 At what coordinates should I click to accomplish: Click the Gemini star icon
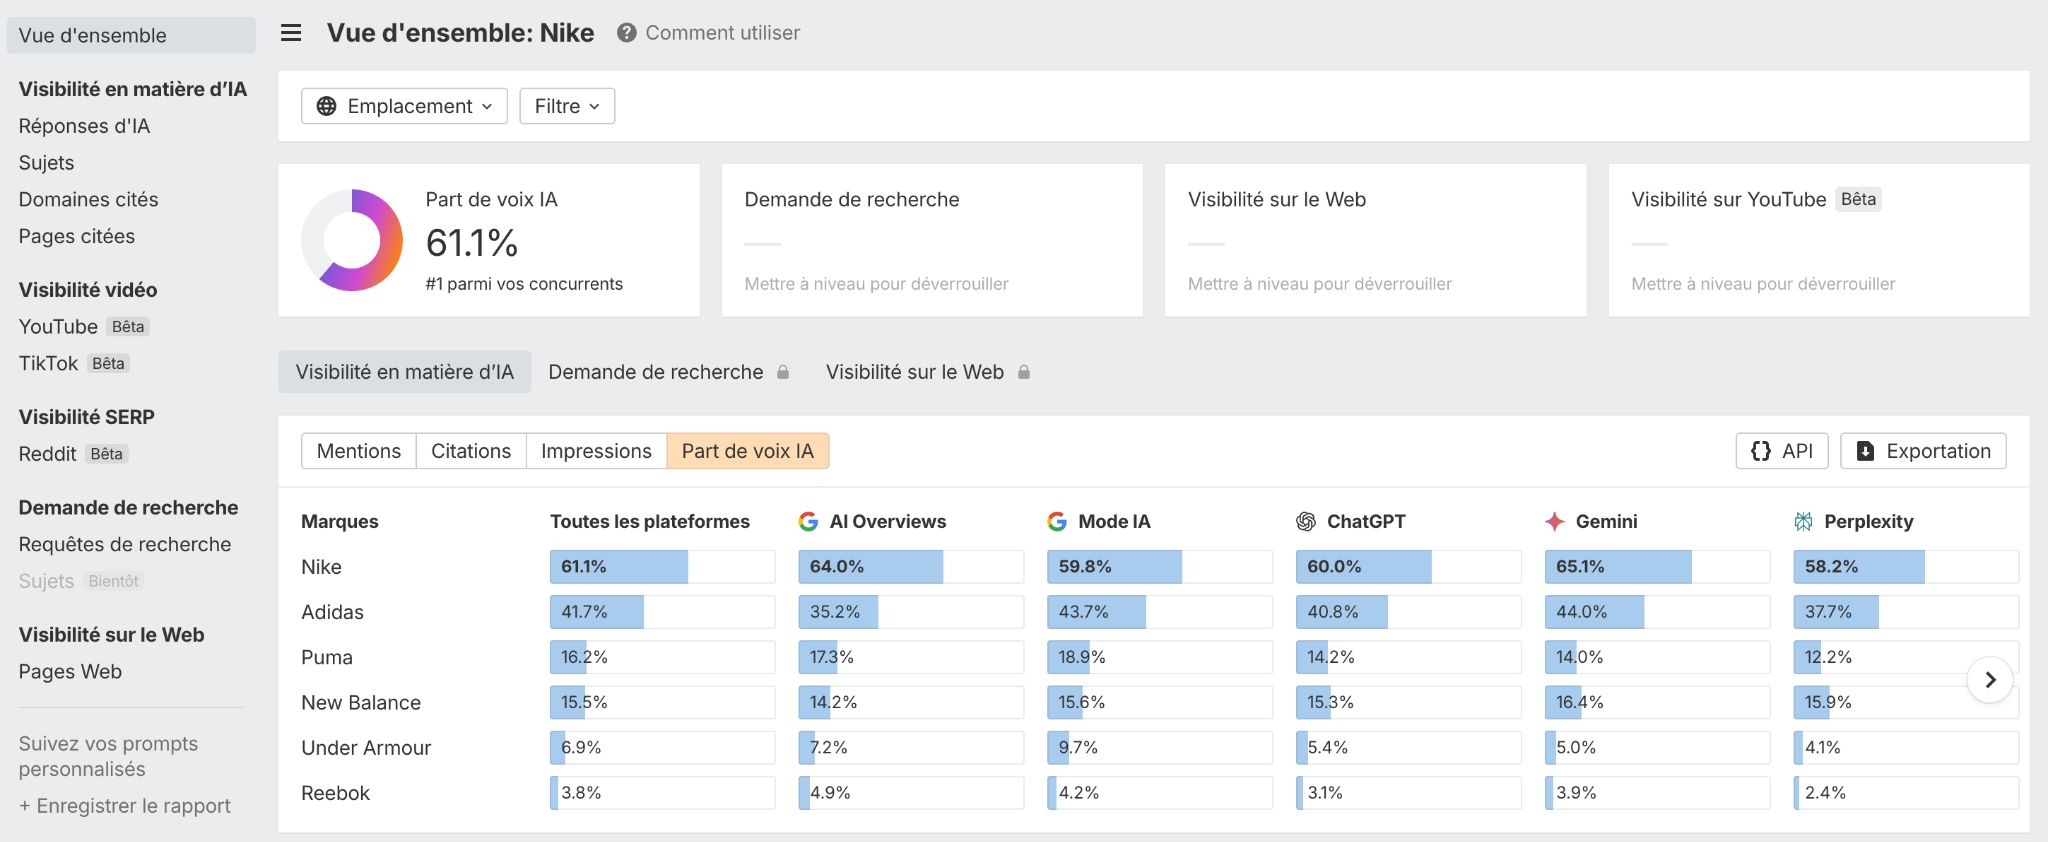pyautogui.click(x=1554, y=521)
